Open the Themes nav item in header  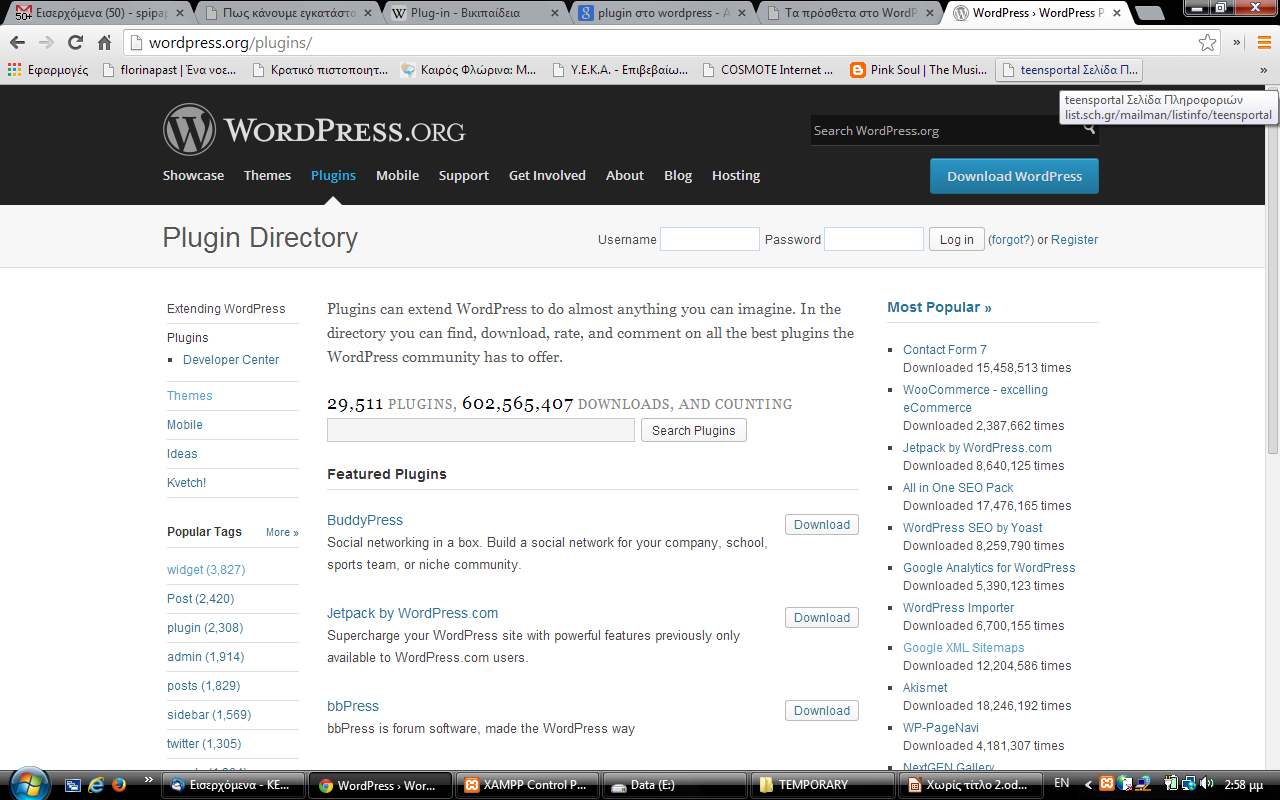tap(267, 175)
